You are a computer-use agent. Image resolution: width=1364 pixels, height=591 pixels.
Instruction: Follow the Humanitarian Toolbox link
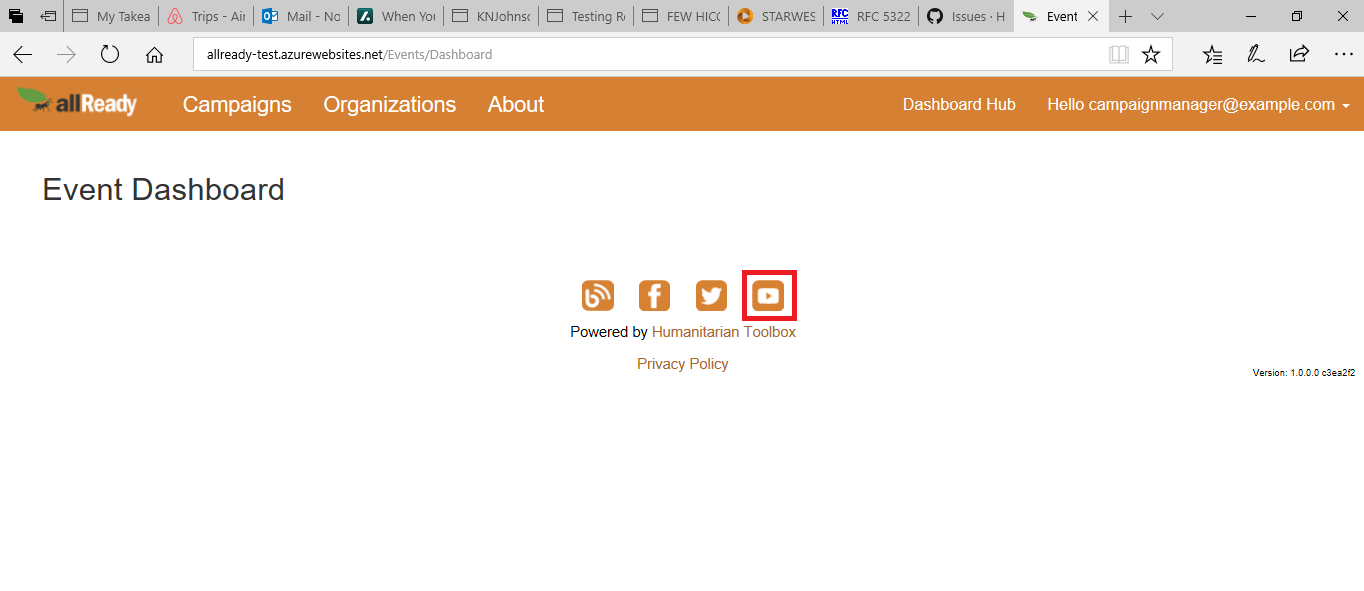724,332
